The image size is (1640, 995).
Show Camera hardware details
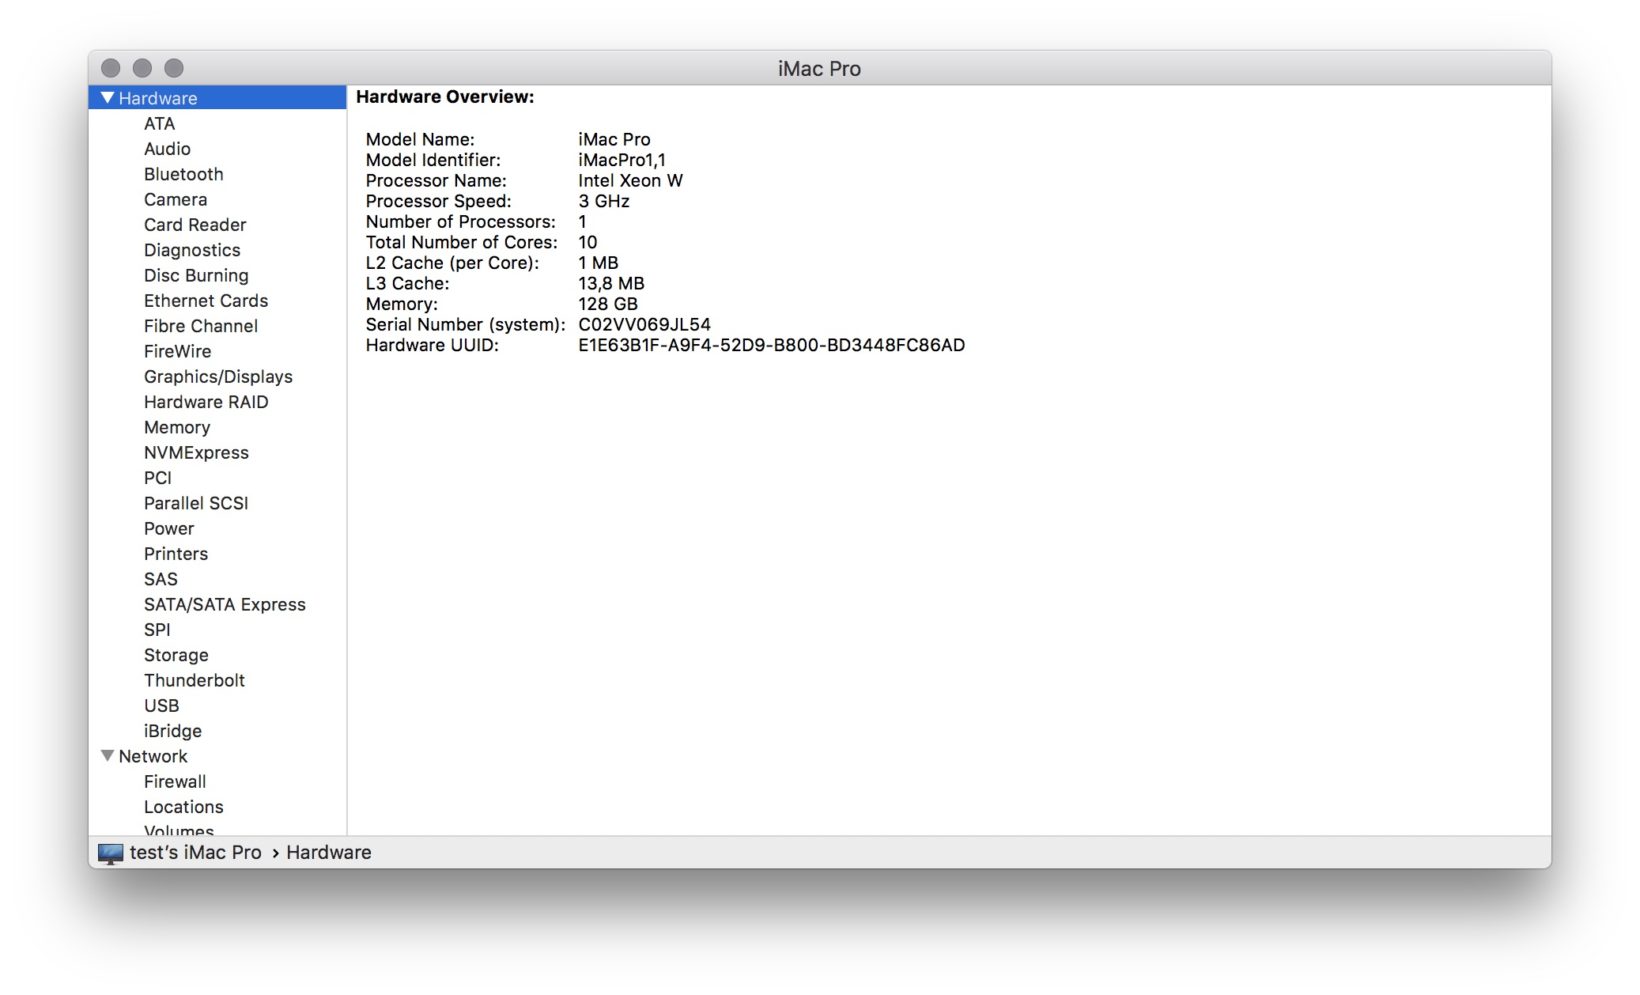coord(176,199)
